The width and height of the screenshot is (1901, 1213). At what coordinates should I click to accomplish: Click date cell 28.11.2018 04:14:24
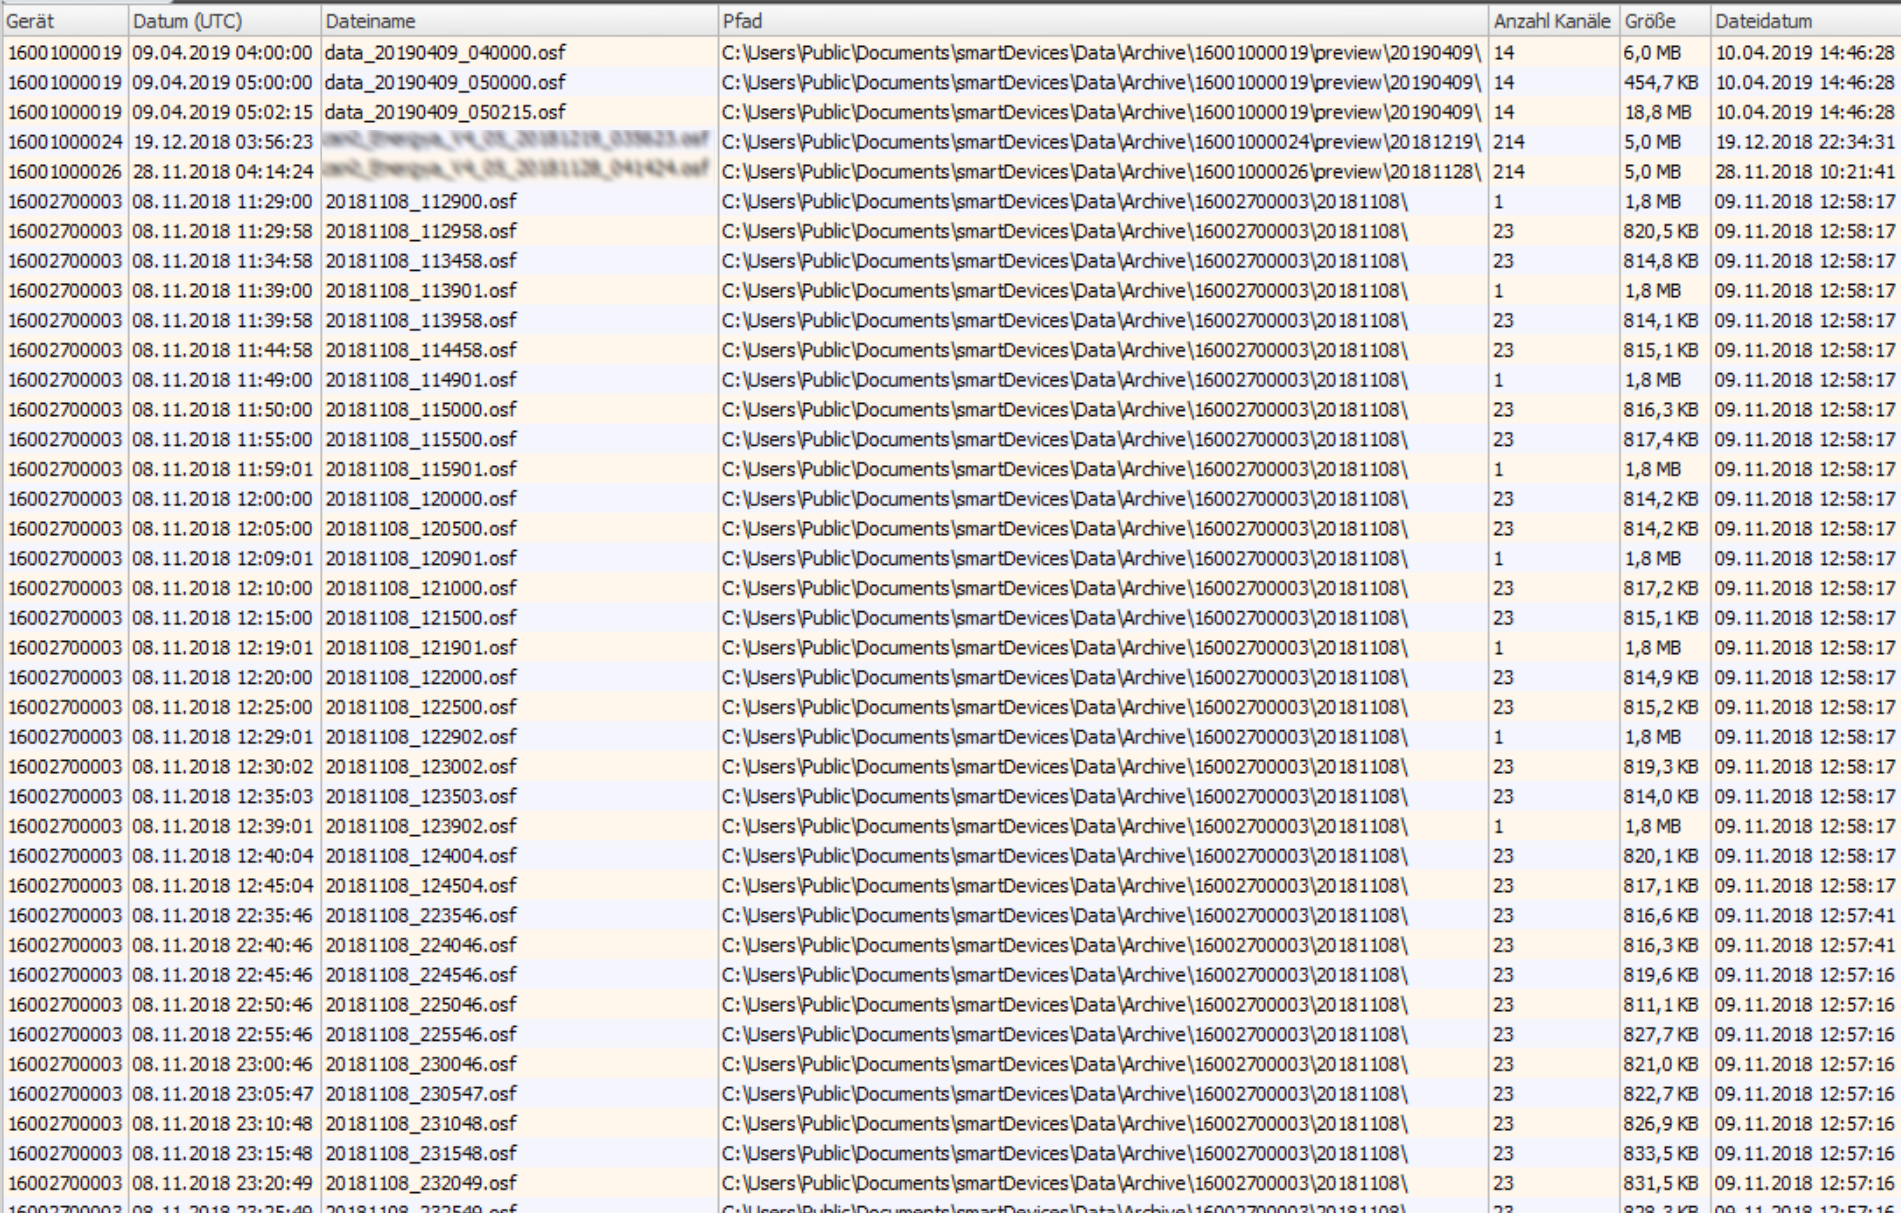[223, 172]
